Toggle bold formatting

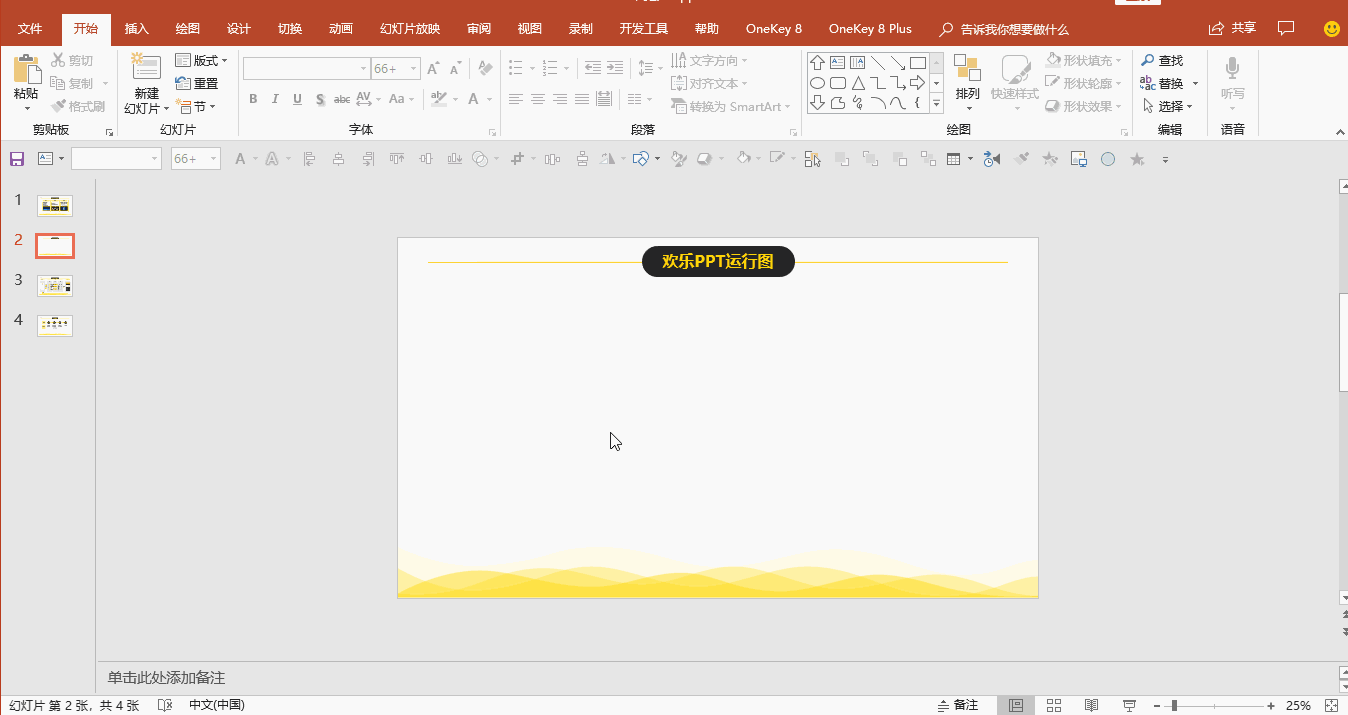pos(253,99)
